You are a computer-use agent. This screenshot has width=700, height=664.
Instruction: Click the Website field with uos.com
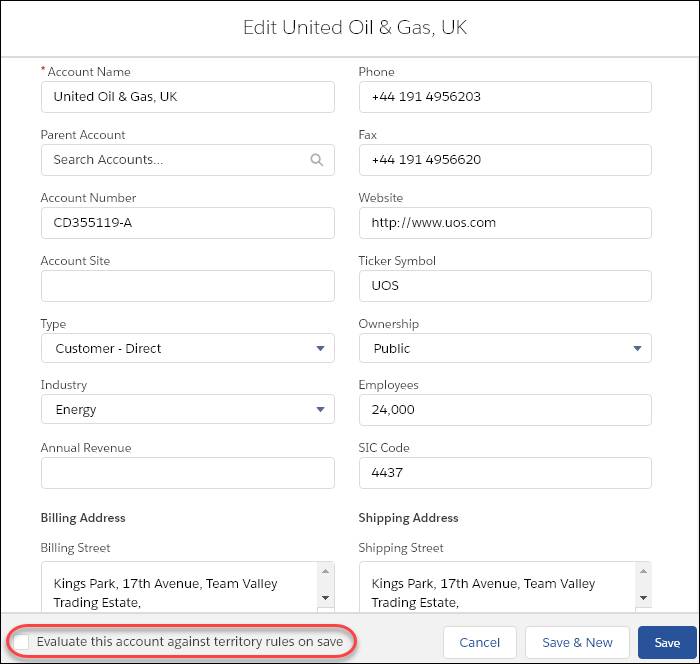[x=505, y=223]
